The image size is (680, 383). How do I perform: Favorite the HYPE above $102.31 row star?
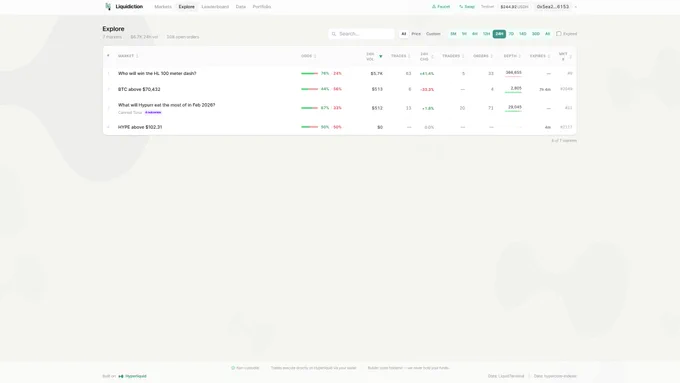pyautogui.click(x=108, y=127)
